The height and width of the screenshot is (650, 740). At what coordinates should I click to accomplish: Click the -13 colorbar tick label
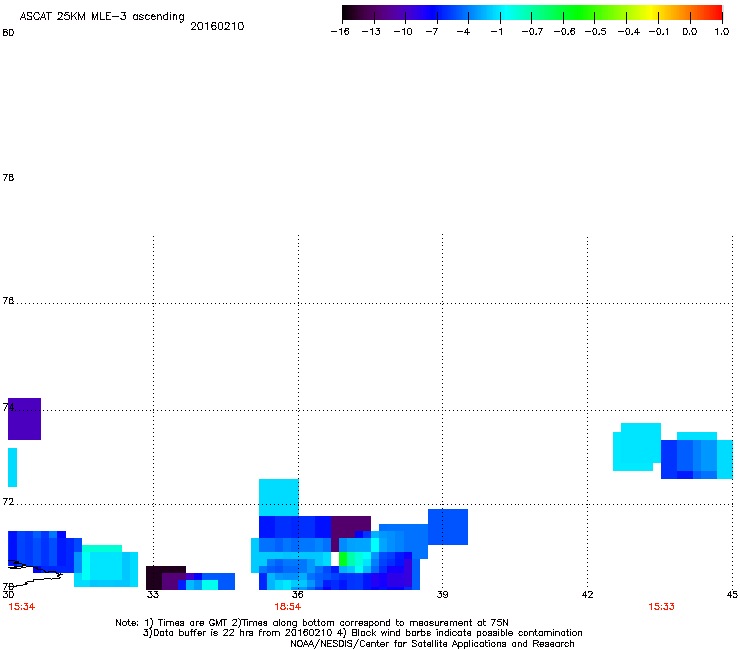tap(371, 32)
